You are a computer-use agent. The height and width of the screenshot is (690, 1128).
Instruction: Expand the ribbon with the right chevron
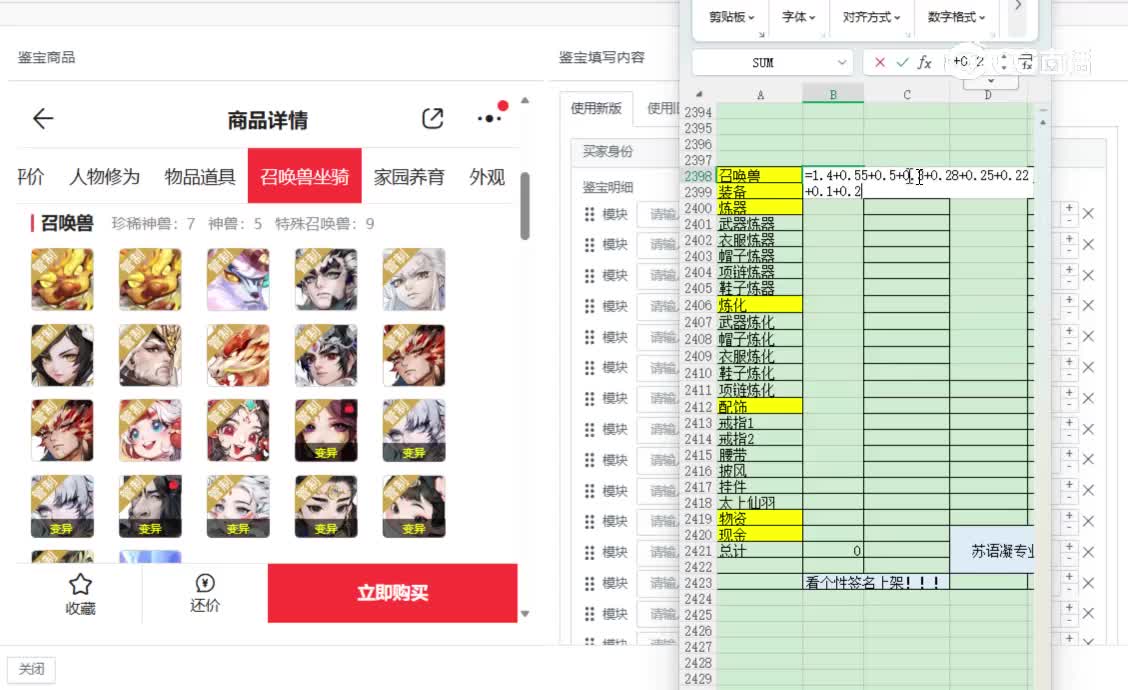[1017, 6]
